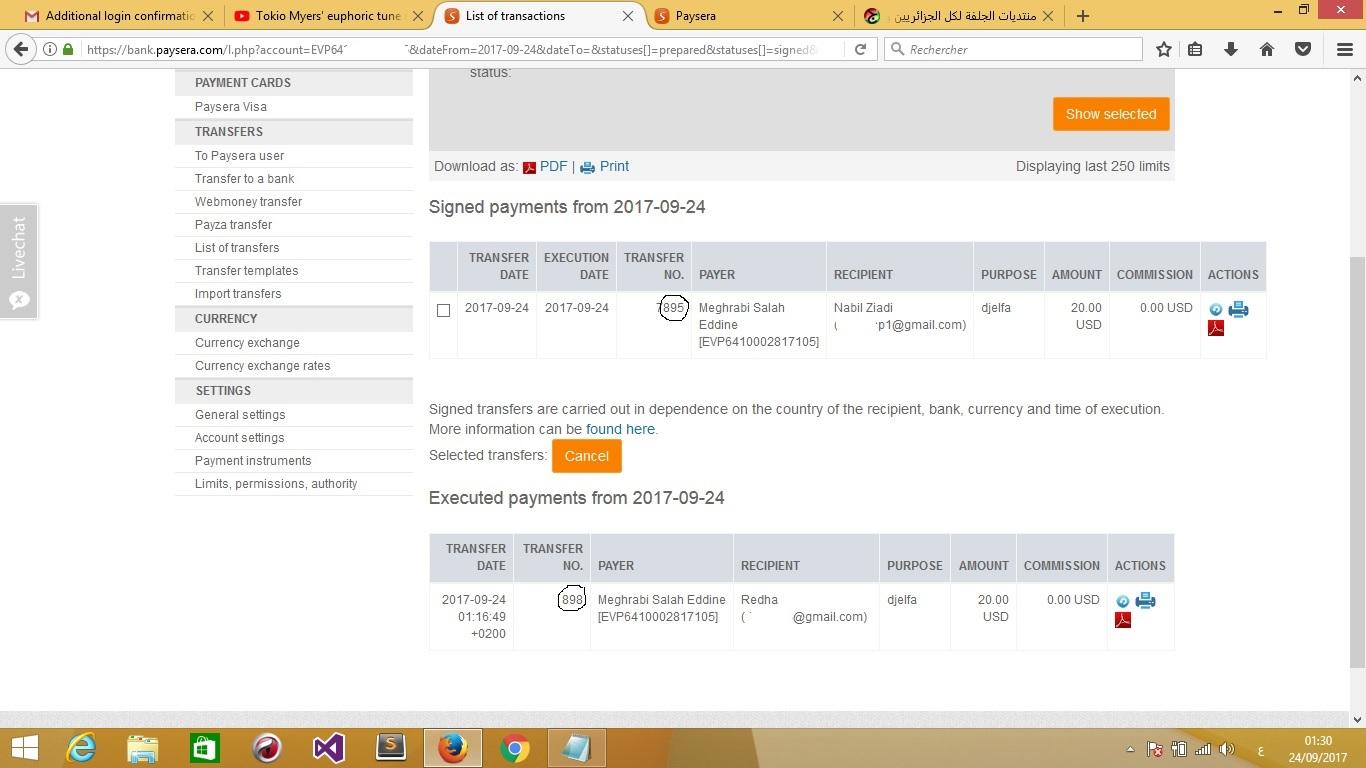Open the Pocket icon in toolbar
The width and height of the screenshot is (1366, 768).
(x=1303, y=49)
